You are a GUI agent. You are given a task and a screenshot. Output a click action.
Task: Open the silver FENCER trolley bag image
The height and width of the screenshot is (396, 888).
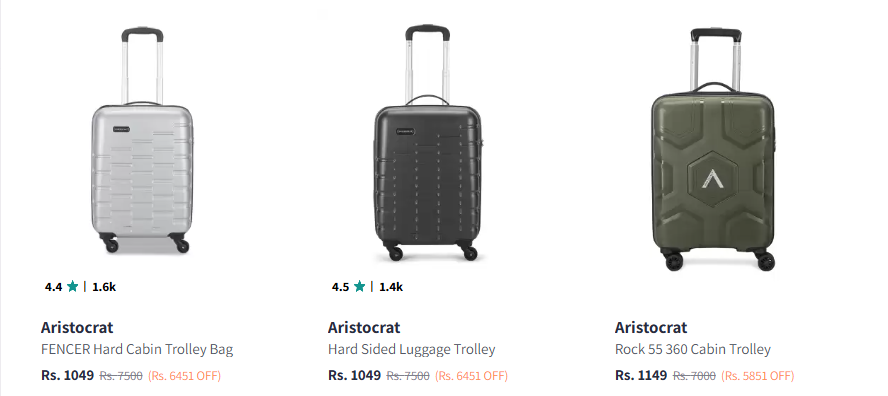[142, 140]
